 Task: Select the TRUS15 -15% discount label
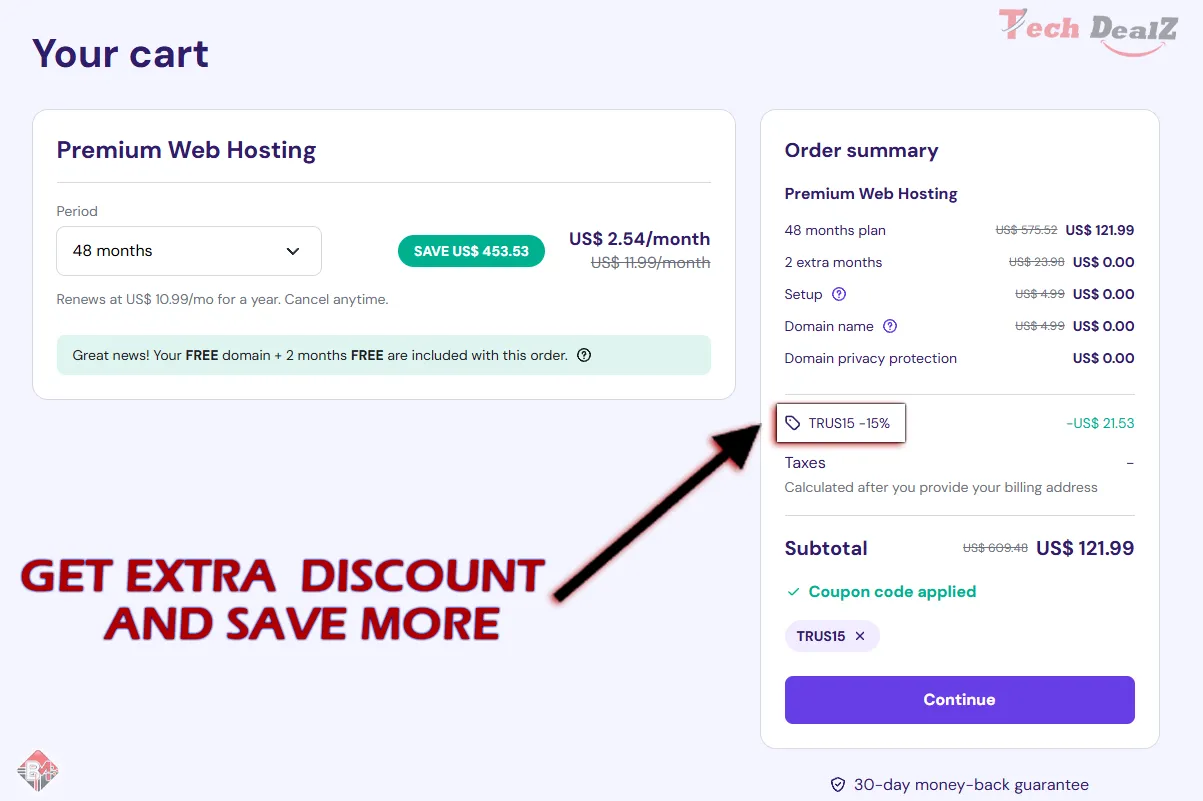click(849, 423)
